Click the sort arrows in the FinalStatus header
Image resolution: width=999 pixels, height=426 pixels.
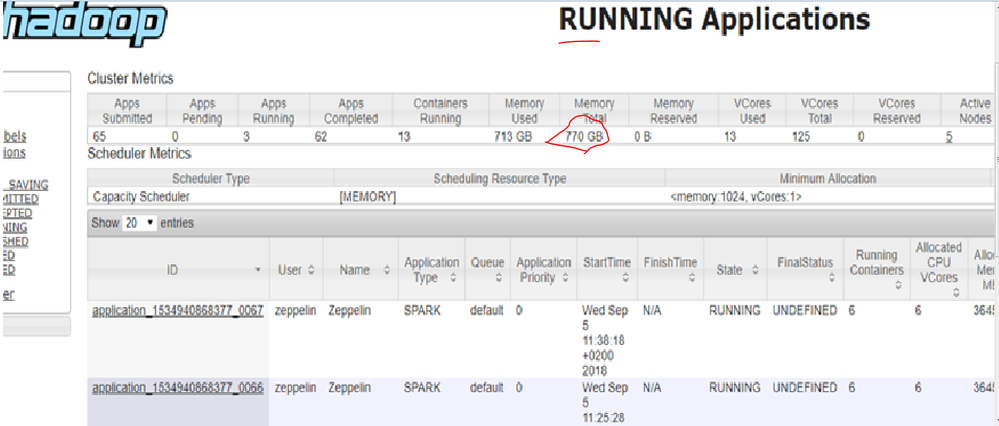click(830, 278)
